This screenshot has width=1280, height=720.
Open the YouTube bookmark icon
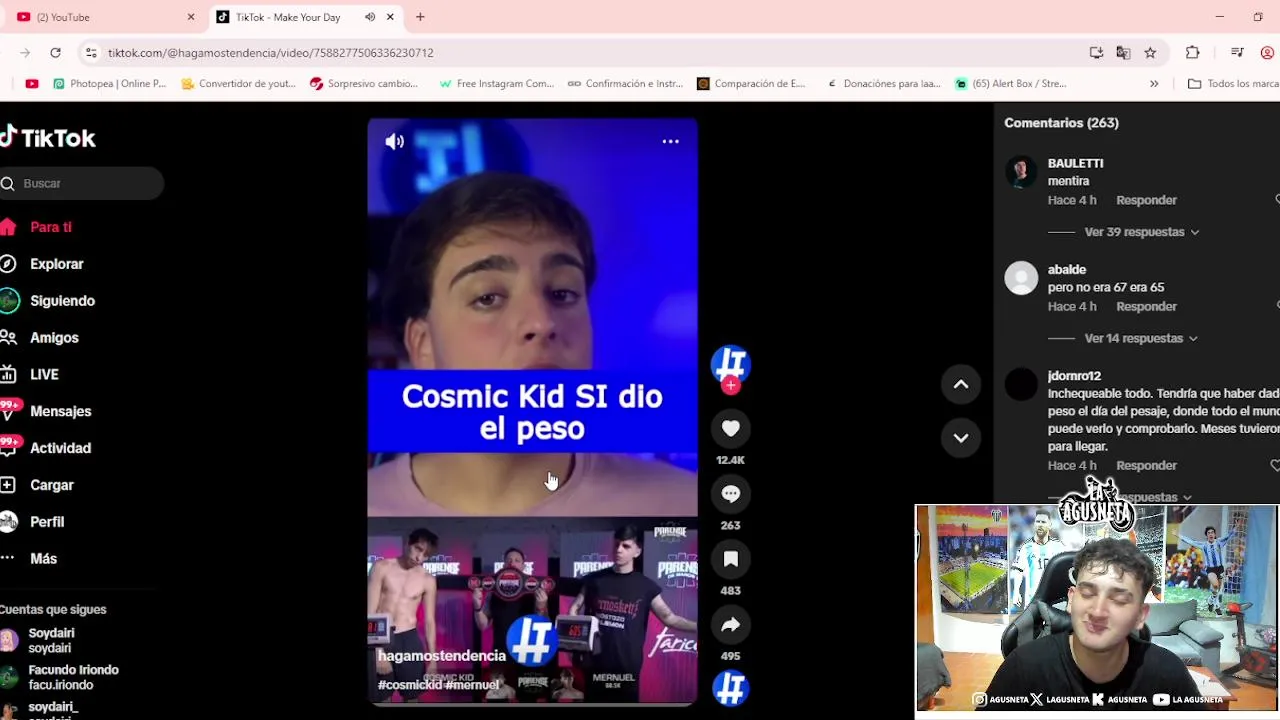pyautogui.click(x=32, y=84)
